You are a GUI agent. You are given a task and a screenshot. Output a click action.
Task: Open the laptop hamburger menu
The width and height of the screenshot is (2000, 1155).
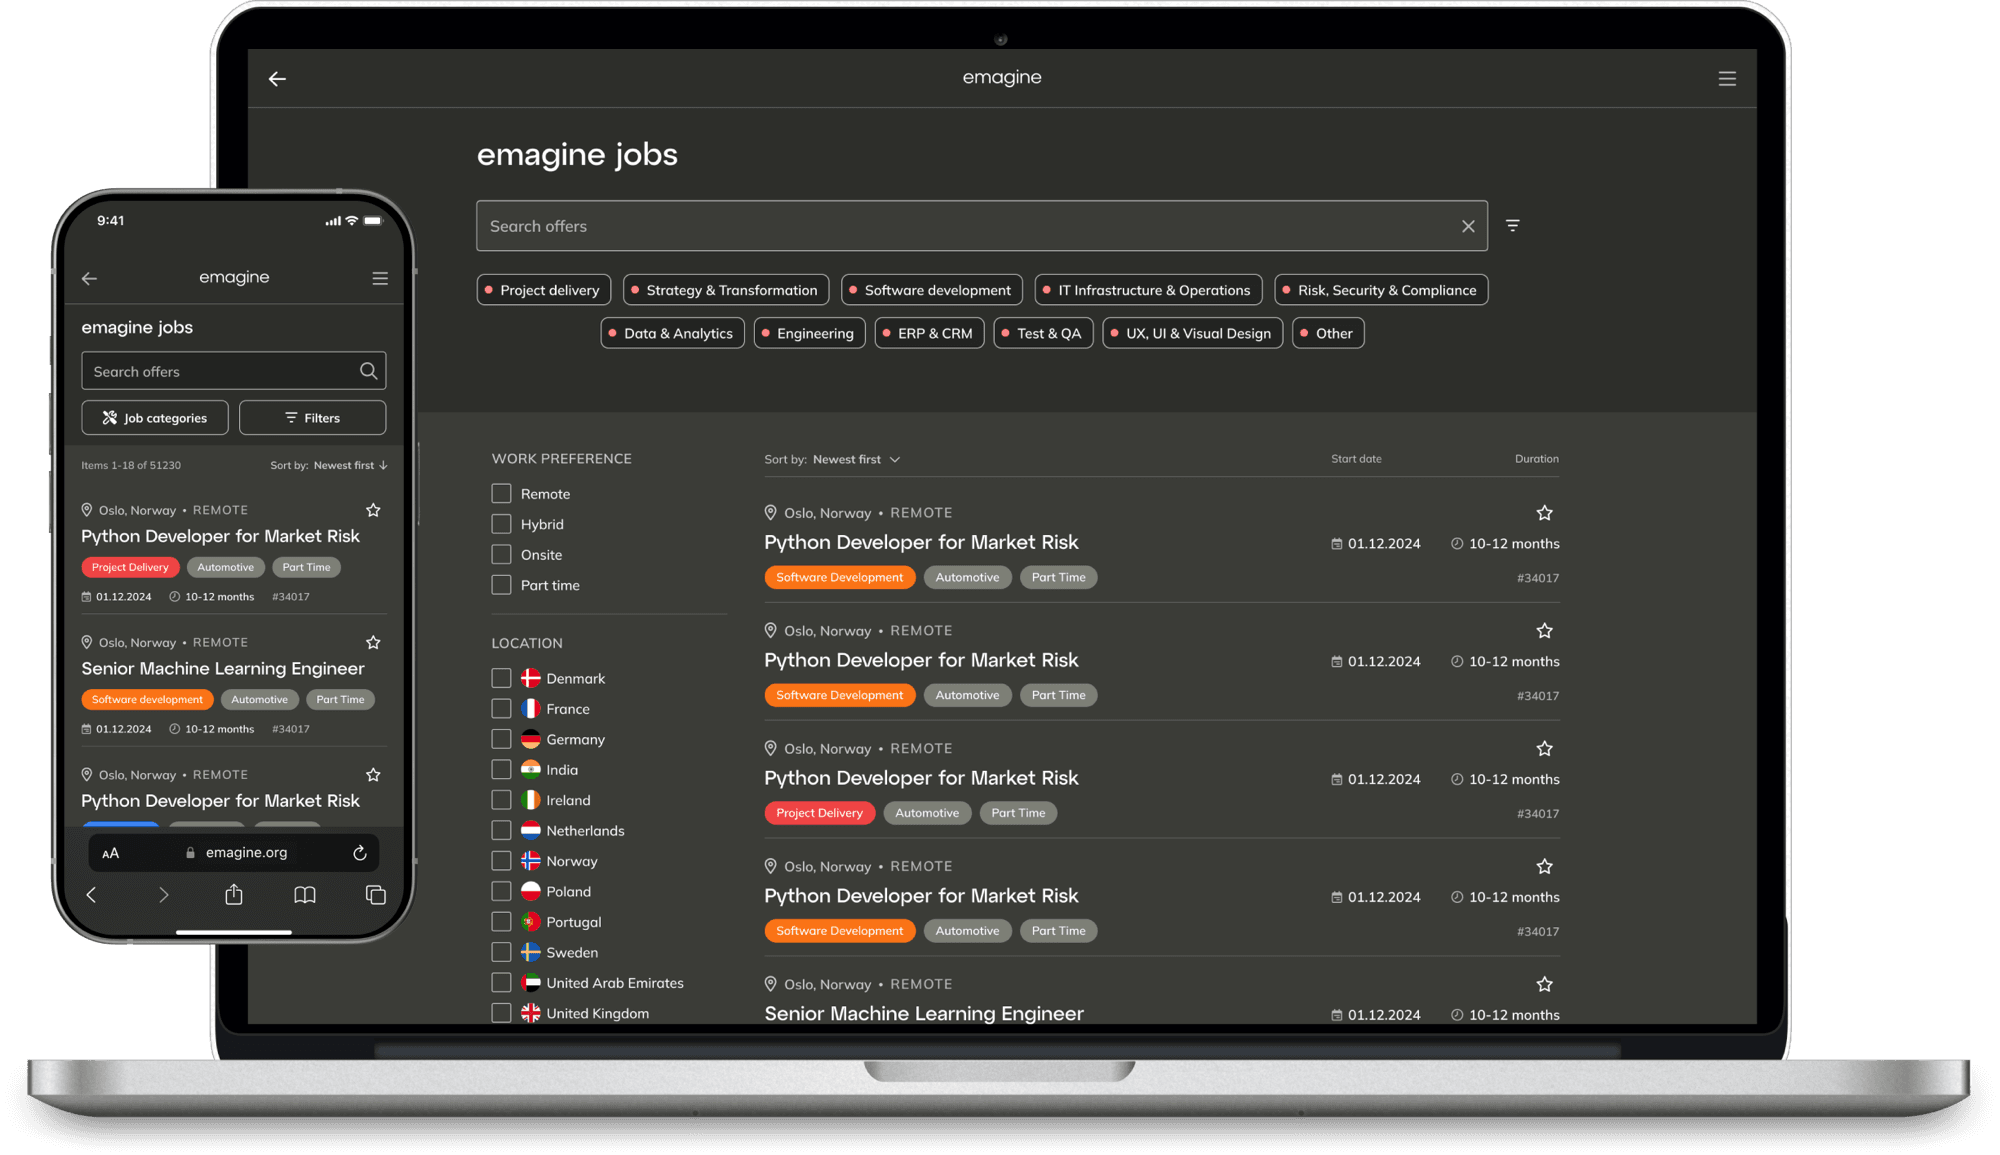pyautogui.click(x=1727, y=79)
